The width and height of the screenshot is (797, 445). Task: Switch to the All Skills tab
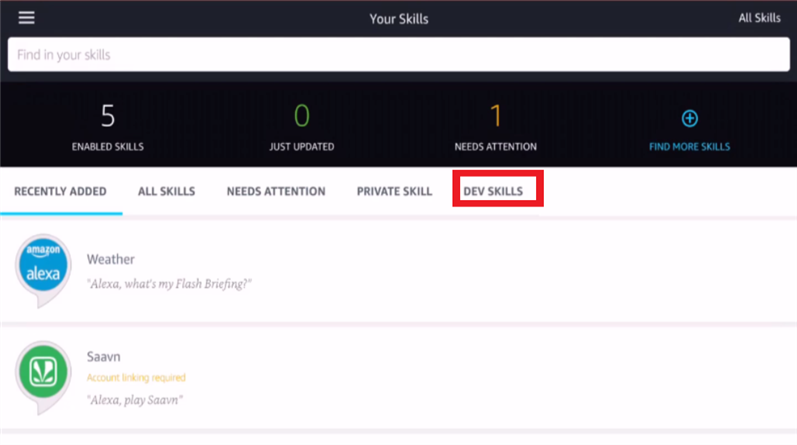pos(166,191)
